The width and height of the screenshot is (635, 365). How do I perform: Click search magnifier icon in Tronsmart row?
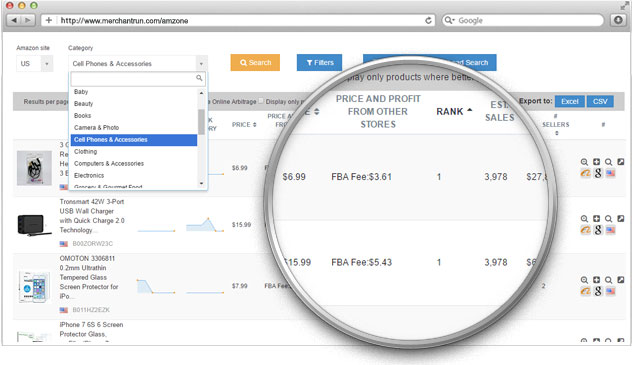[608, 218]
